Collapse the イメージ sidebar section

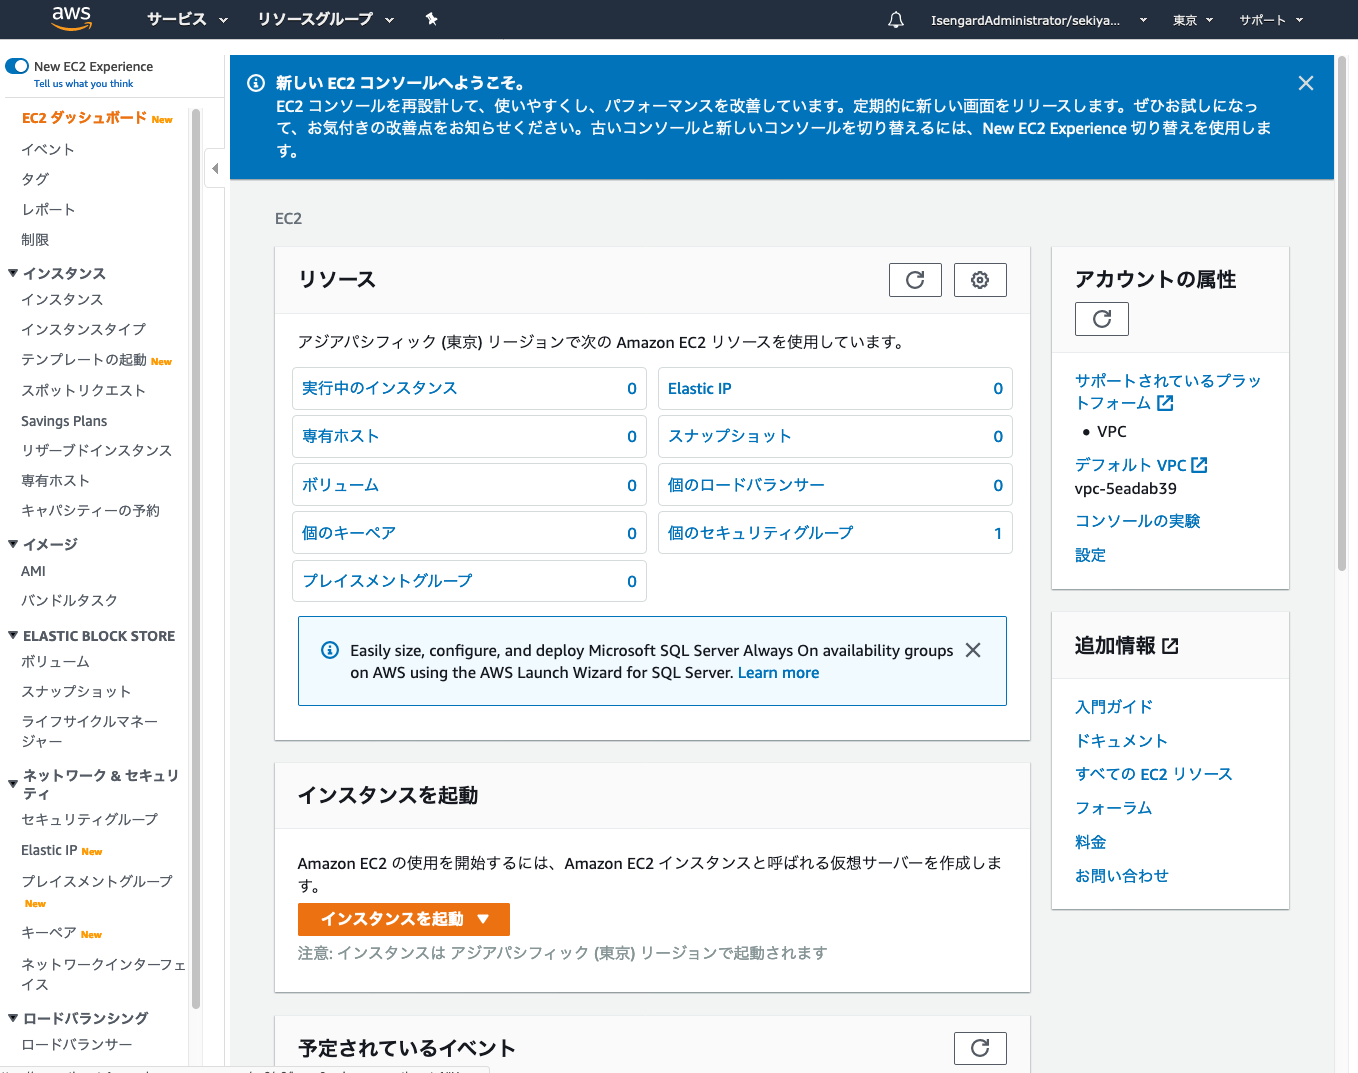click(x=13, y=544)
